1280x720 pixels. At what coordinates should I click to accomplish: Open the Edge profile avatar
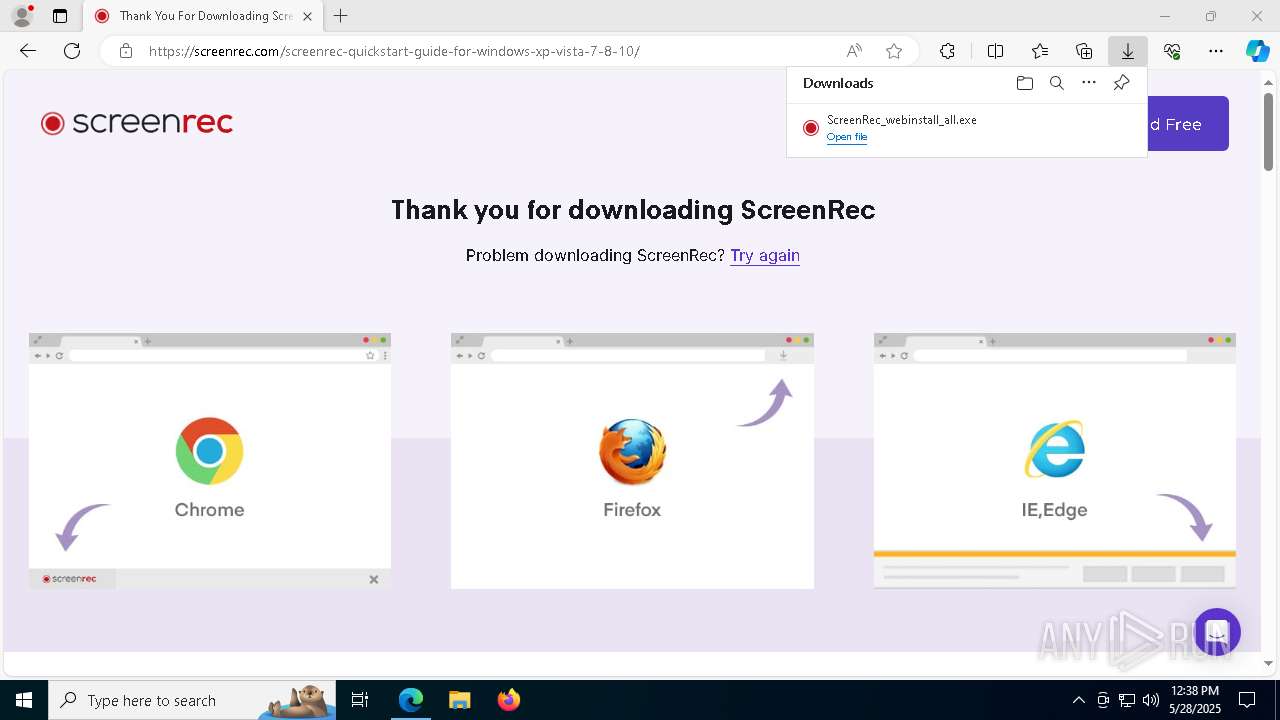(x=21, y=16)
